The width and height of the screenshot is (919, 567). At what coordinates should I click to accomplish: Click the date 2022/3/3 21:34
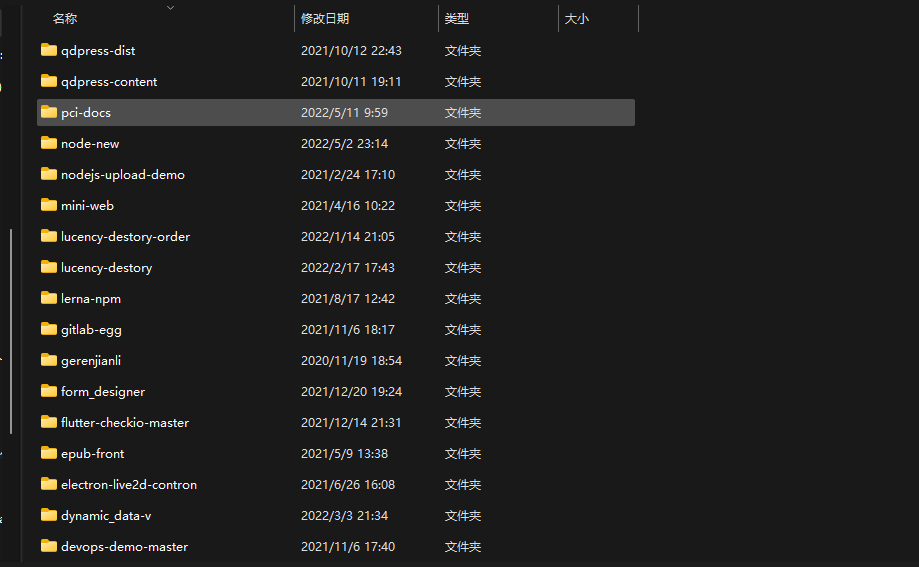click(344, 516)
